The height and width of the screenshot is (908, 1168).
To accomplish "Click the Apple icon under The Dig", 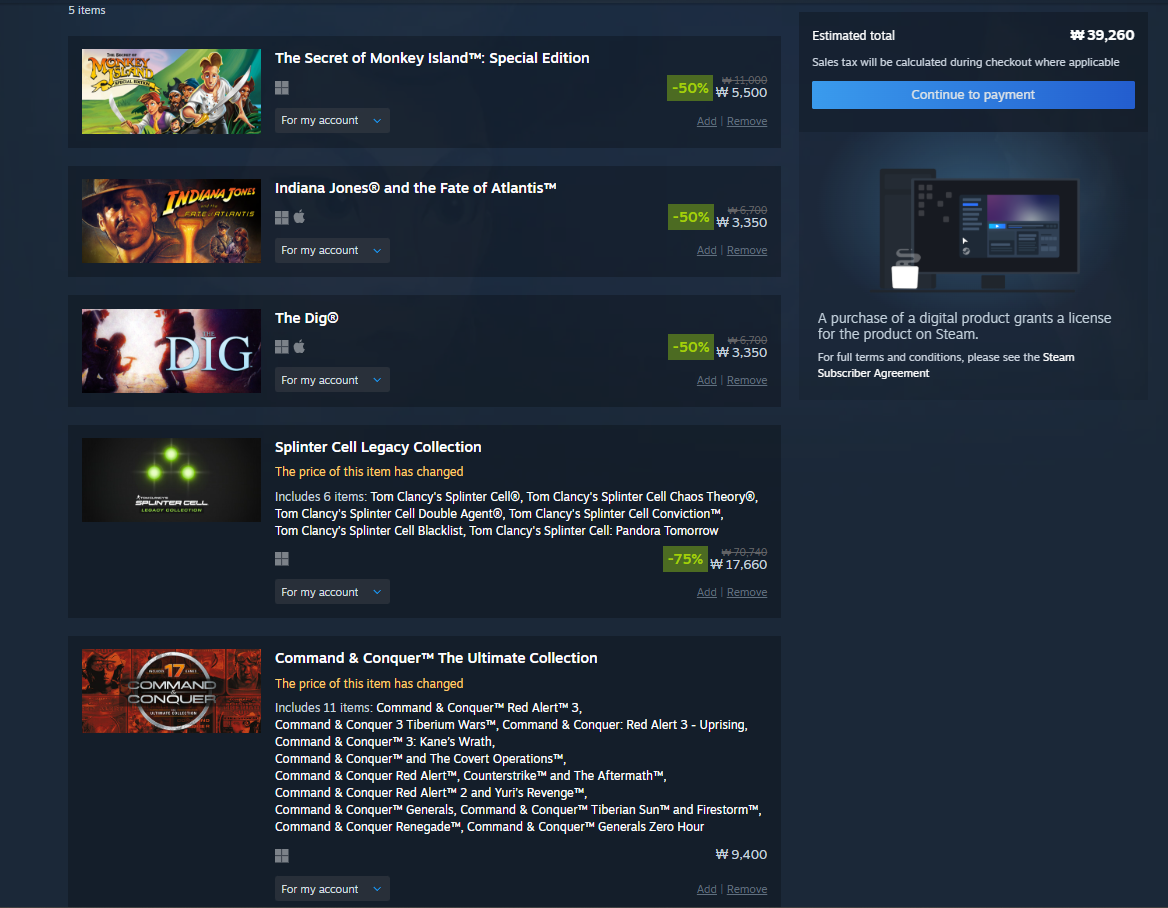I will 299,346.
